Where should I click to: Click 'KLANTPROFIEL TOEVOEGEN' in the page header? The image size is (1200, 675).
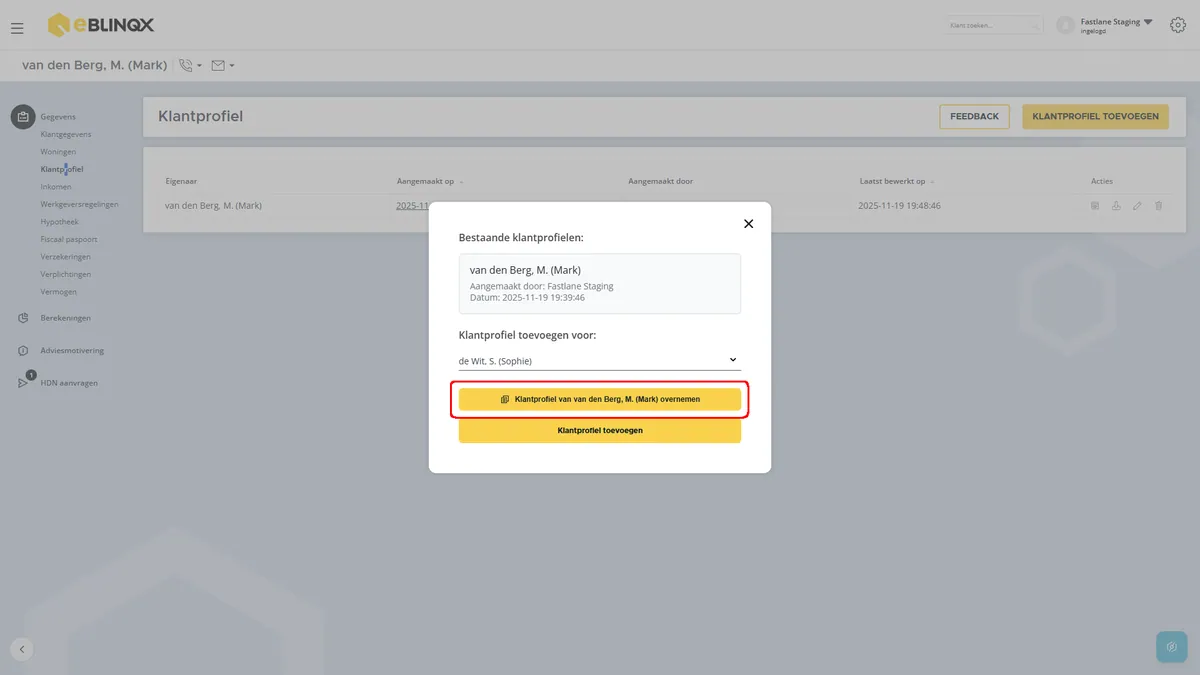tap(1095, 117)
